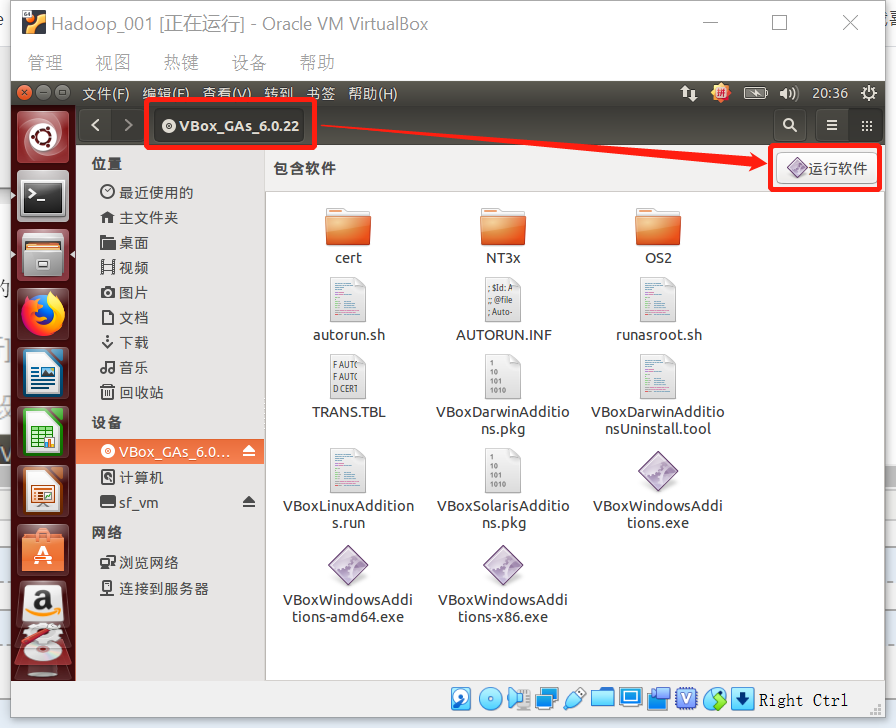Open the sound volume indicator
896x728 pixels.
point(789,93)
